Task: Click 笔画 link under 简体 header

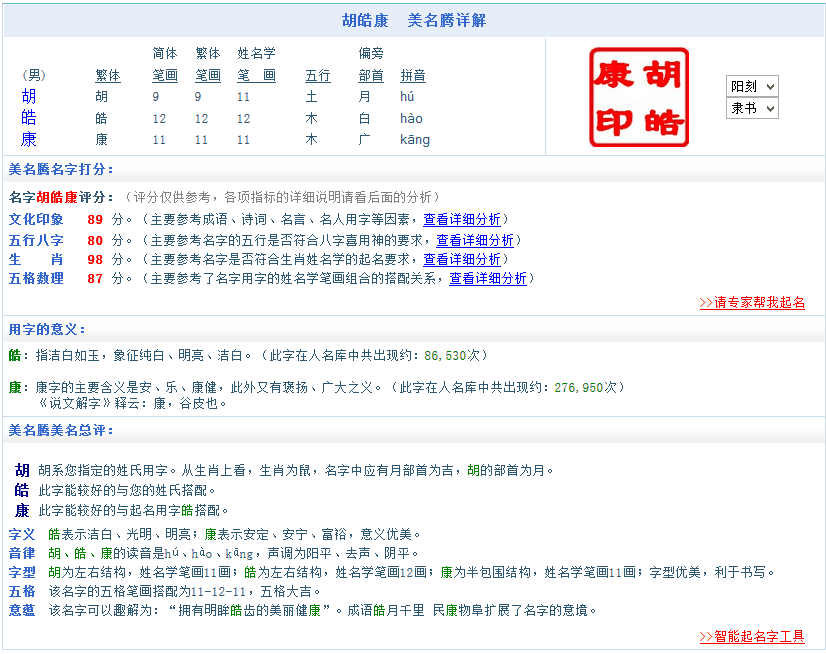Action: tap(165, 75)
